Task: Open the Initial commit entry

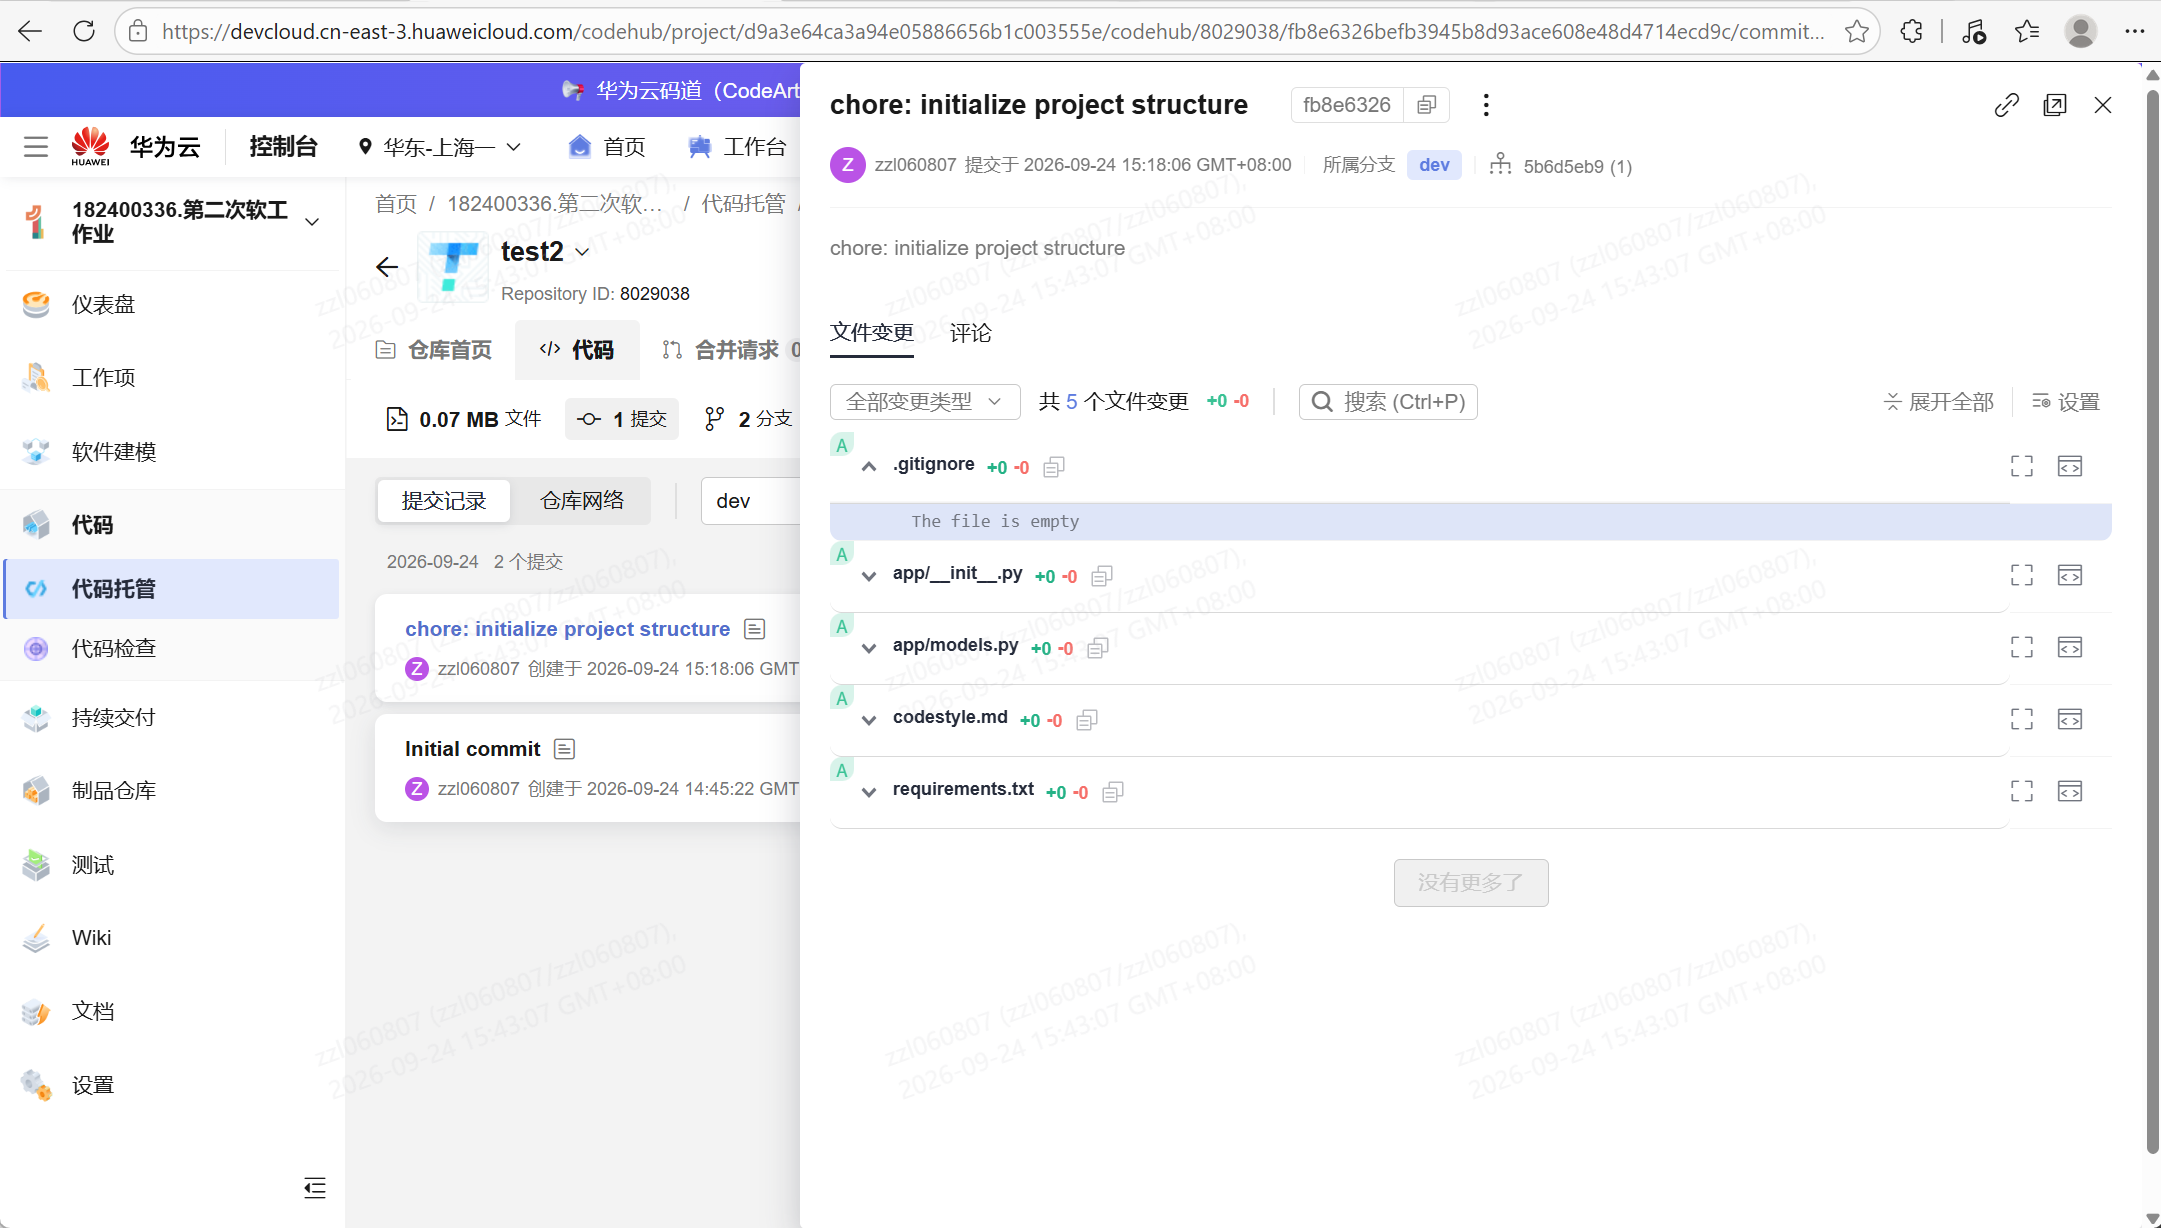Action: click(472, 749)
